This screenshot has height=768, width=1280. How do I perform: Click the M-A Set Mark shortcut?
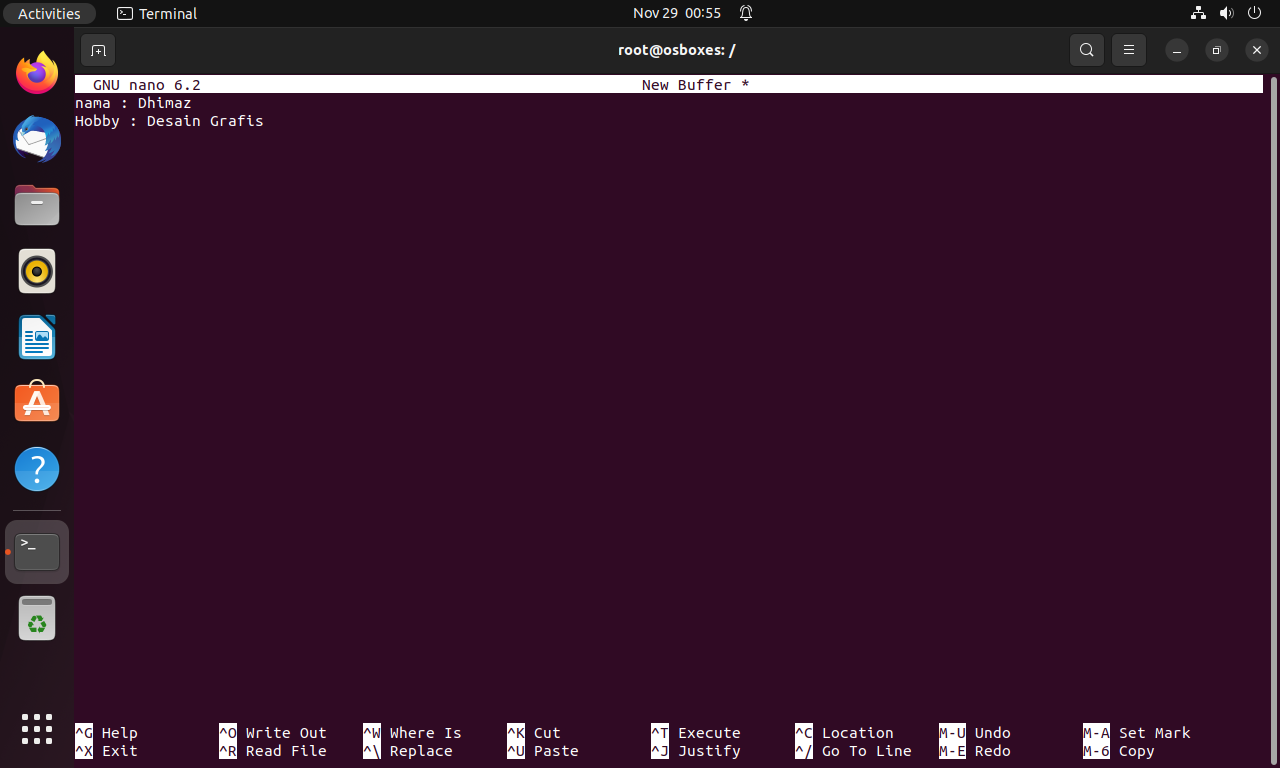point(1137,733)
